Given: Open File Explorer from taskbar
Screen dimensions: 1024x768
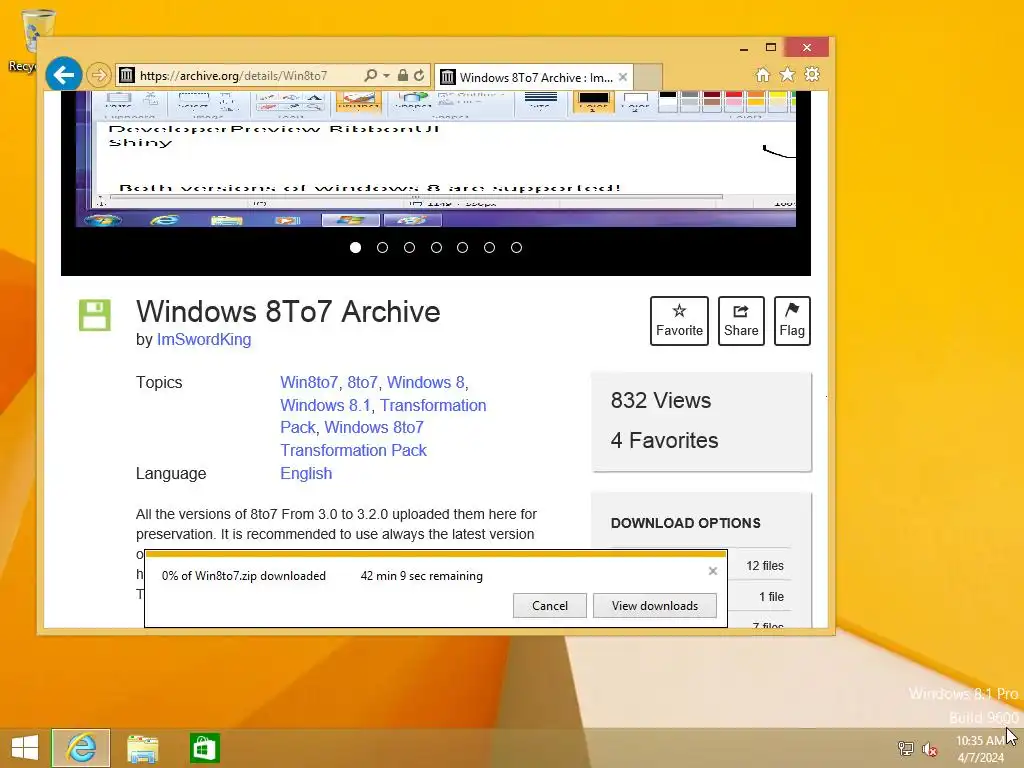Looking at the screenshot, I should (142, 748).
